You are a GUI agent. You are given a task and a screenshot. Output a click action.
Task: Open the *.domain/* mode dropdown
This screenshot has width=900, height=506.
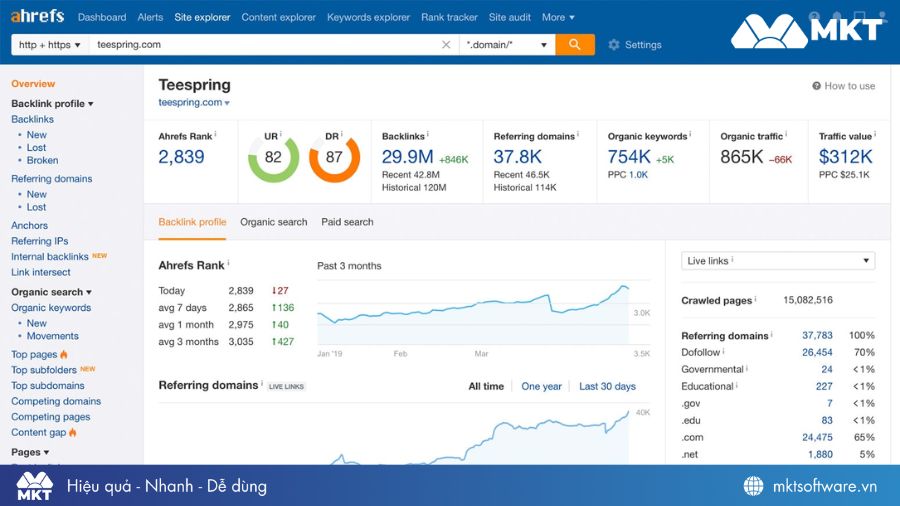507,44
